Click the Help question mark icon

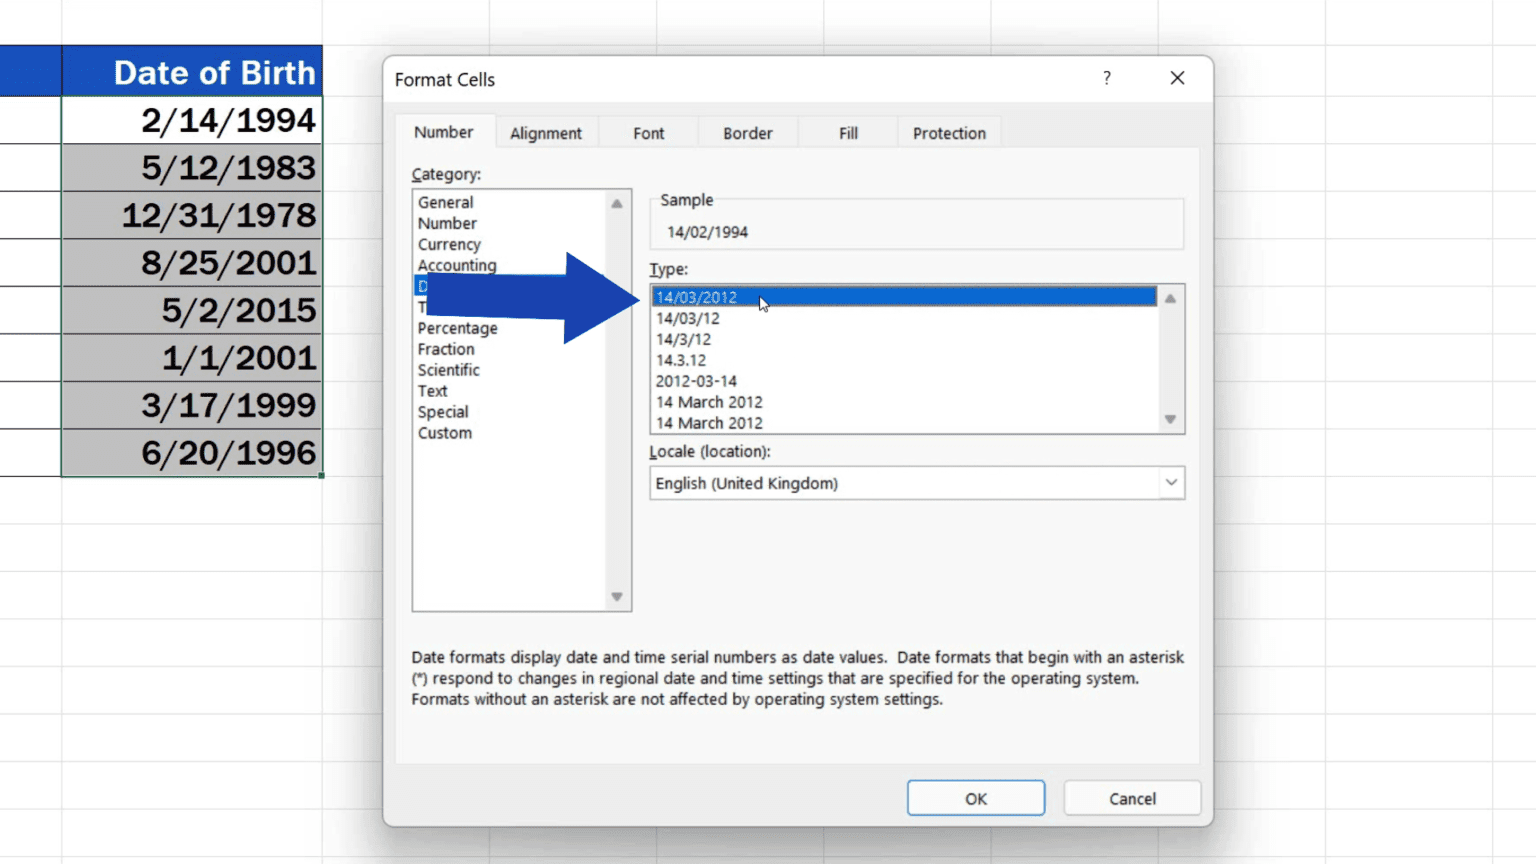(1106, 79)
